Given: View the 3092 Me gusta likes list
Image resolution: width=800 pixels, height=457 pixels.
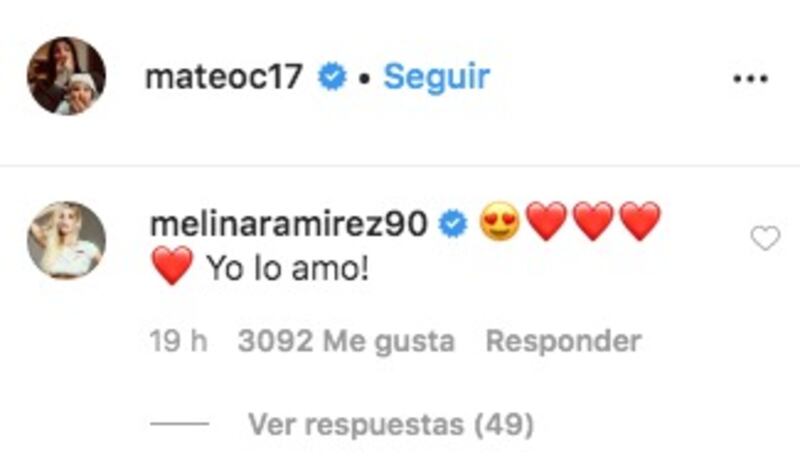Looking at the screenshot, I should [x=346, y=341].
